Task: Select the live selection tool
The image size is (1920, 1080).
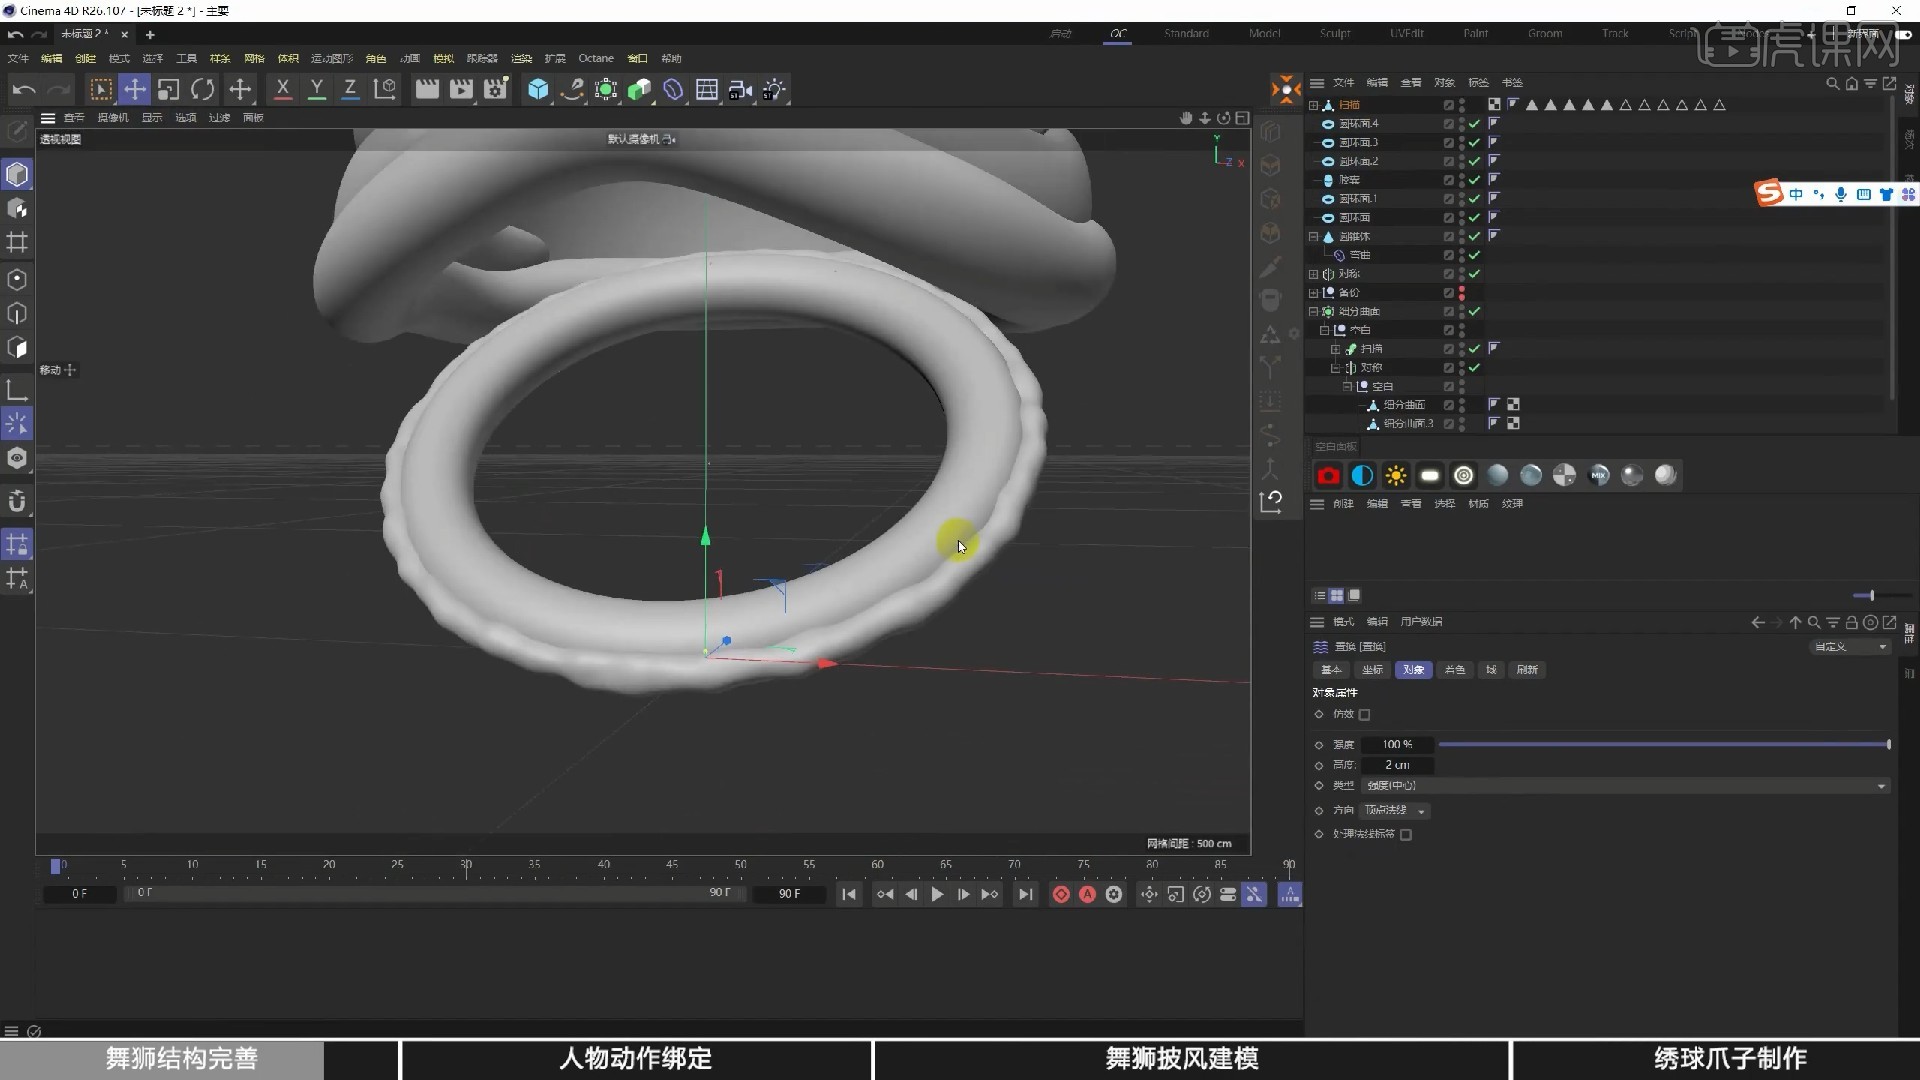Action: (100, 90)
